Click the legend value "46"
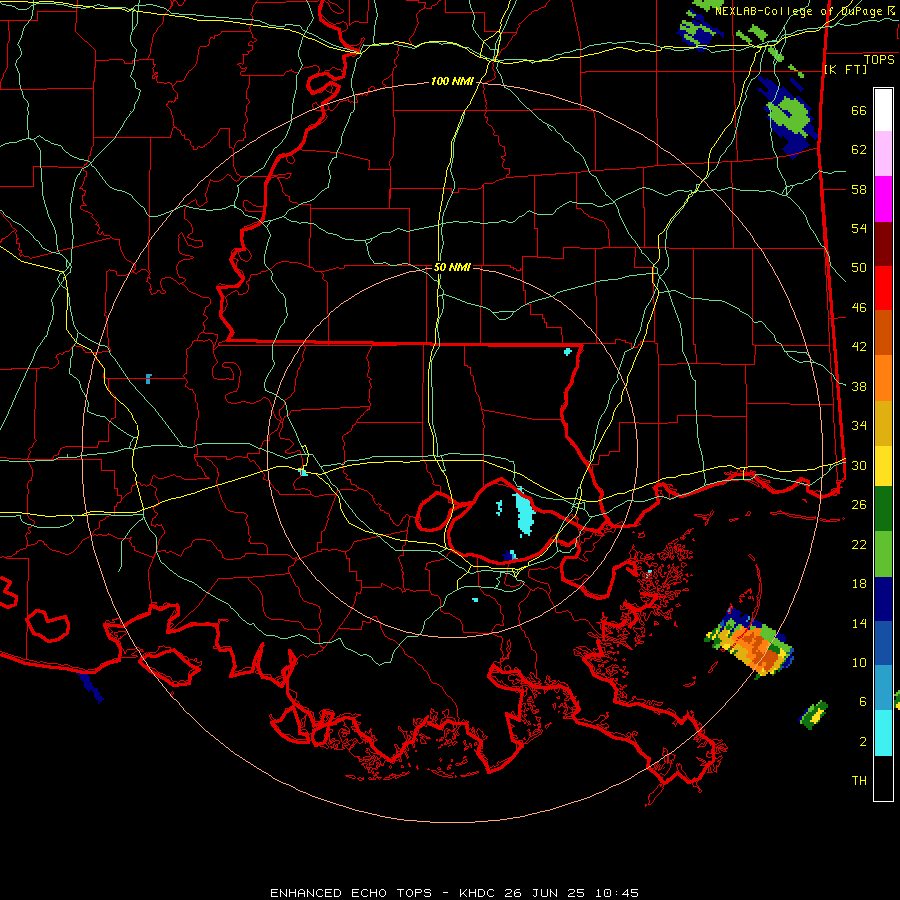The image size is (900, 900). click(x=859, y=308)
